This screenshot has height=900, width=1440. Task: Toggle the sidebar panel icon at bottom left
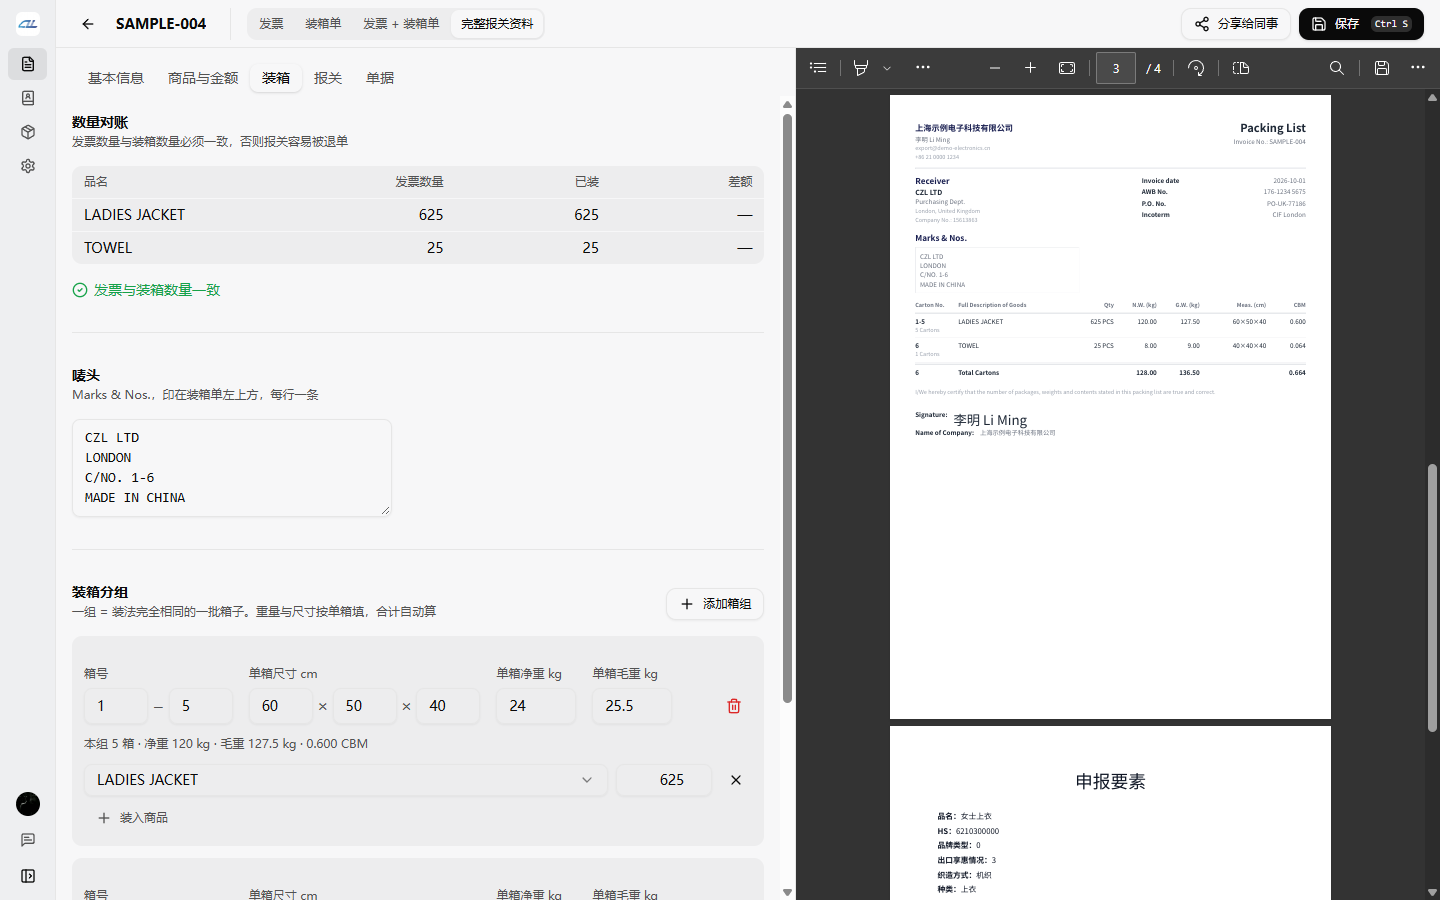(x=28, y=876)
